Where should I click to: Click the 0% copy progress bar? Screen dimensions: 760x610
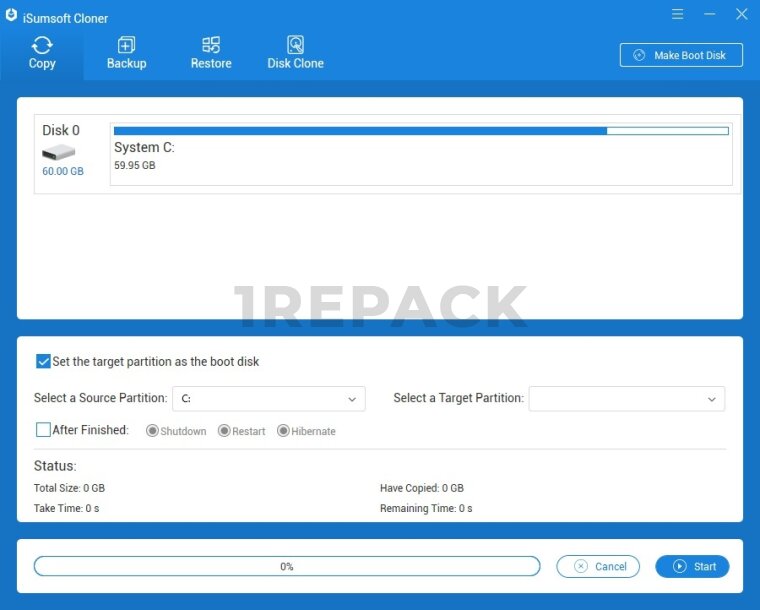click(287, 567)
